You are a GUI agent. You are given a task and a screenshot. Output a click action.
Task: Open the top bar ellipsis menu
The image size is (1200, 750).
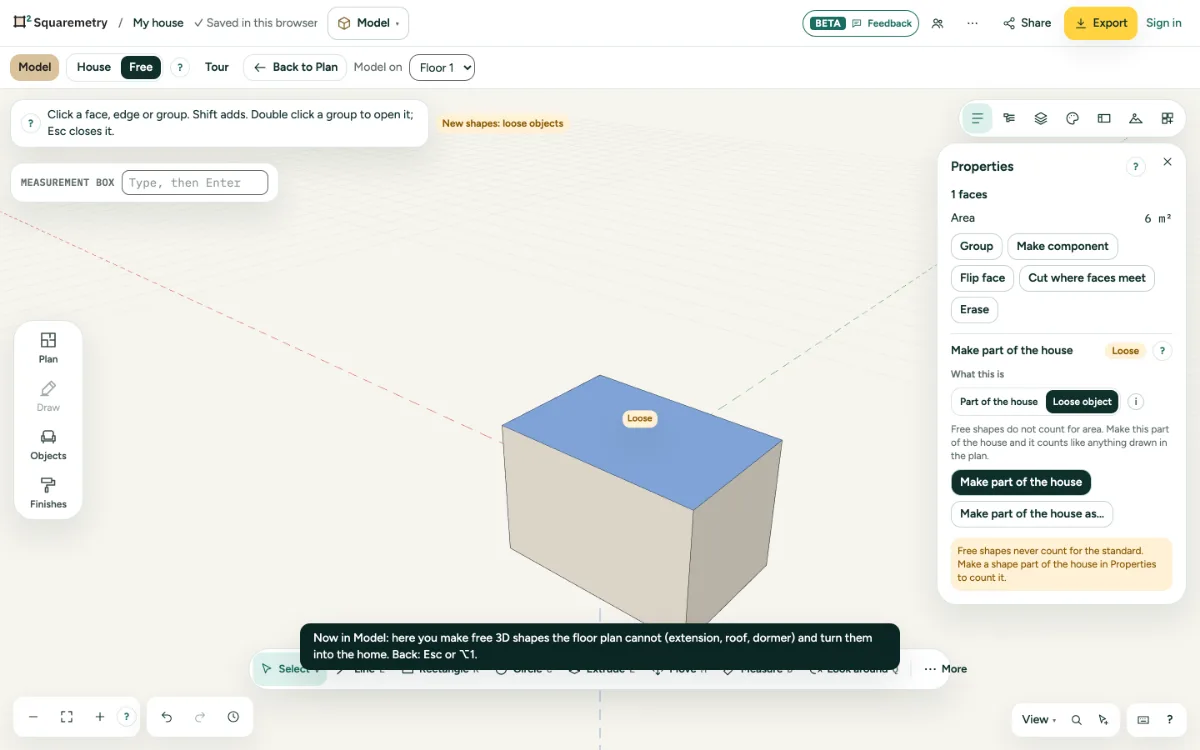pyautogui.click(x=972, y=23)
